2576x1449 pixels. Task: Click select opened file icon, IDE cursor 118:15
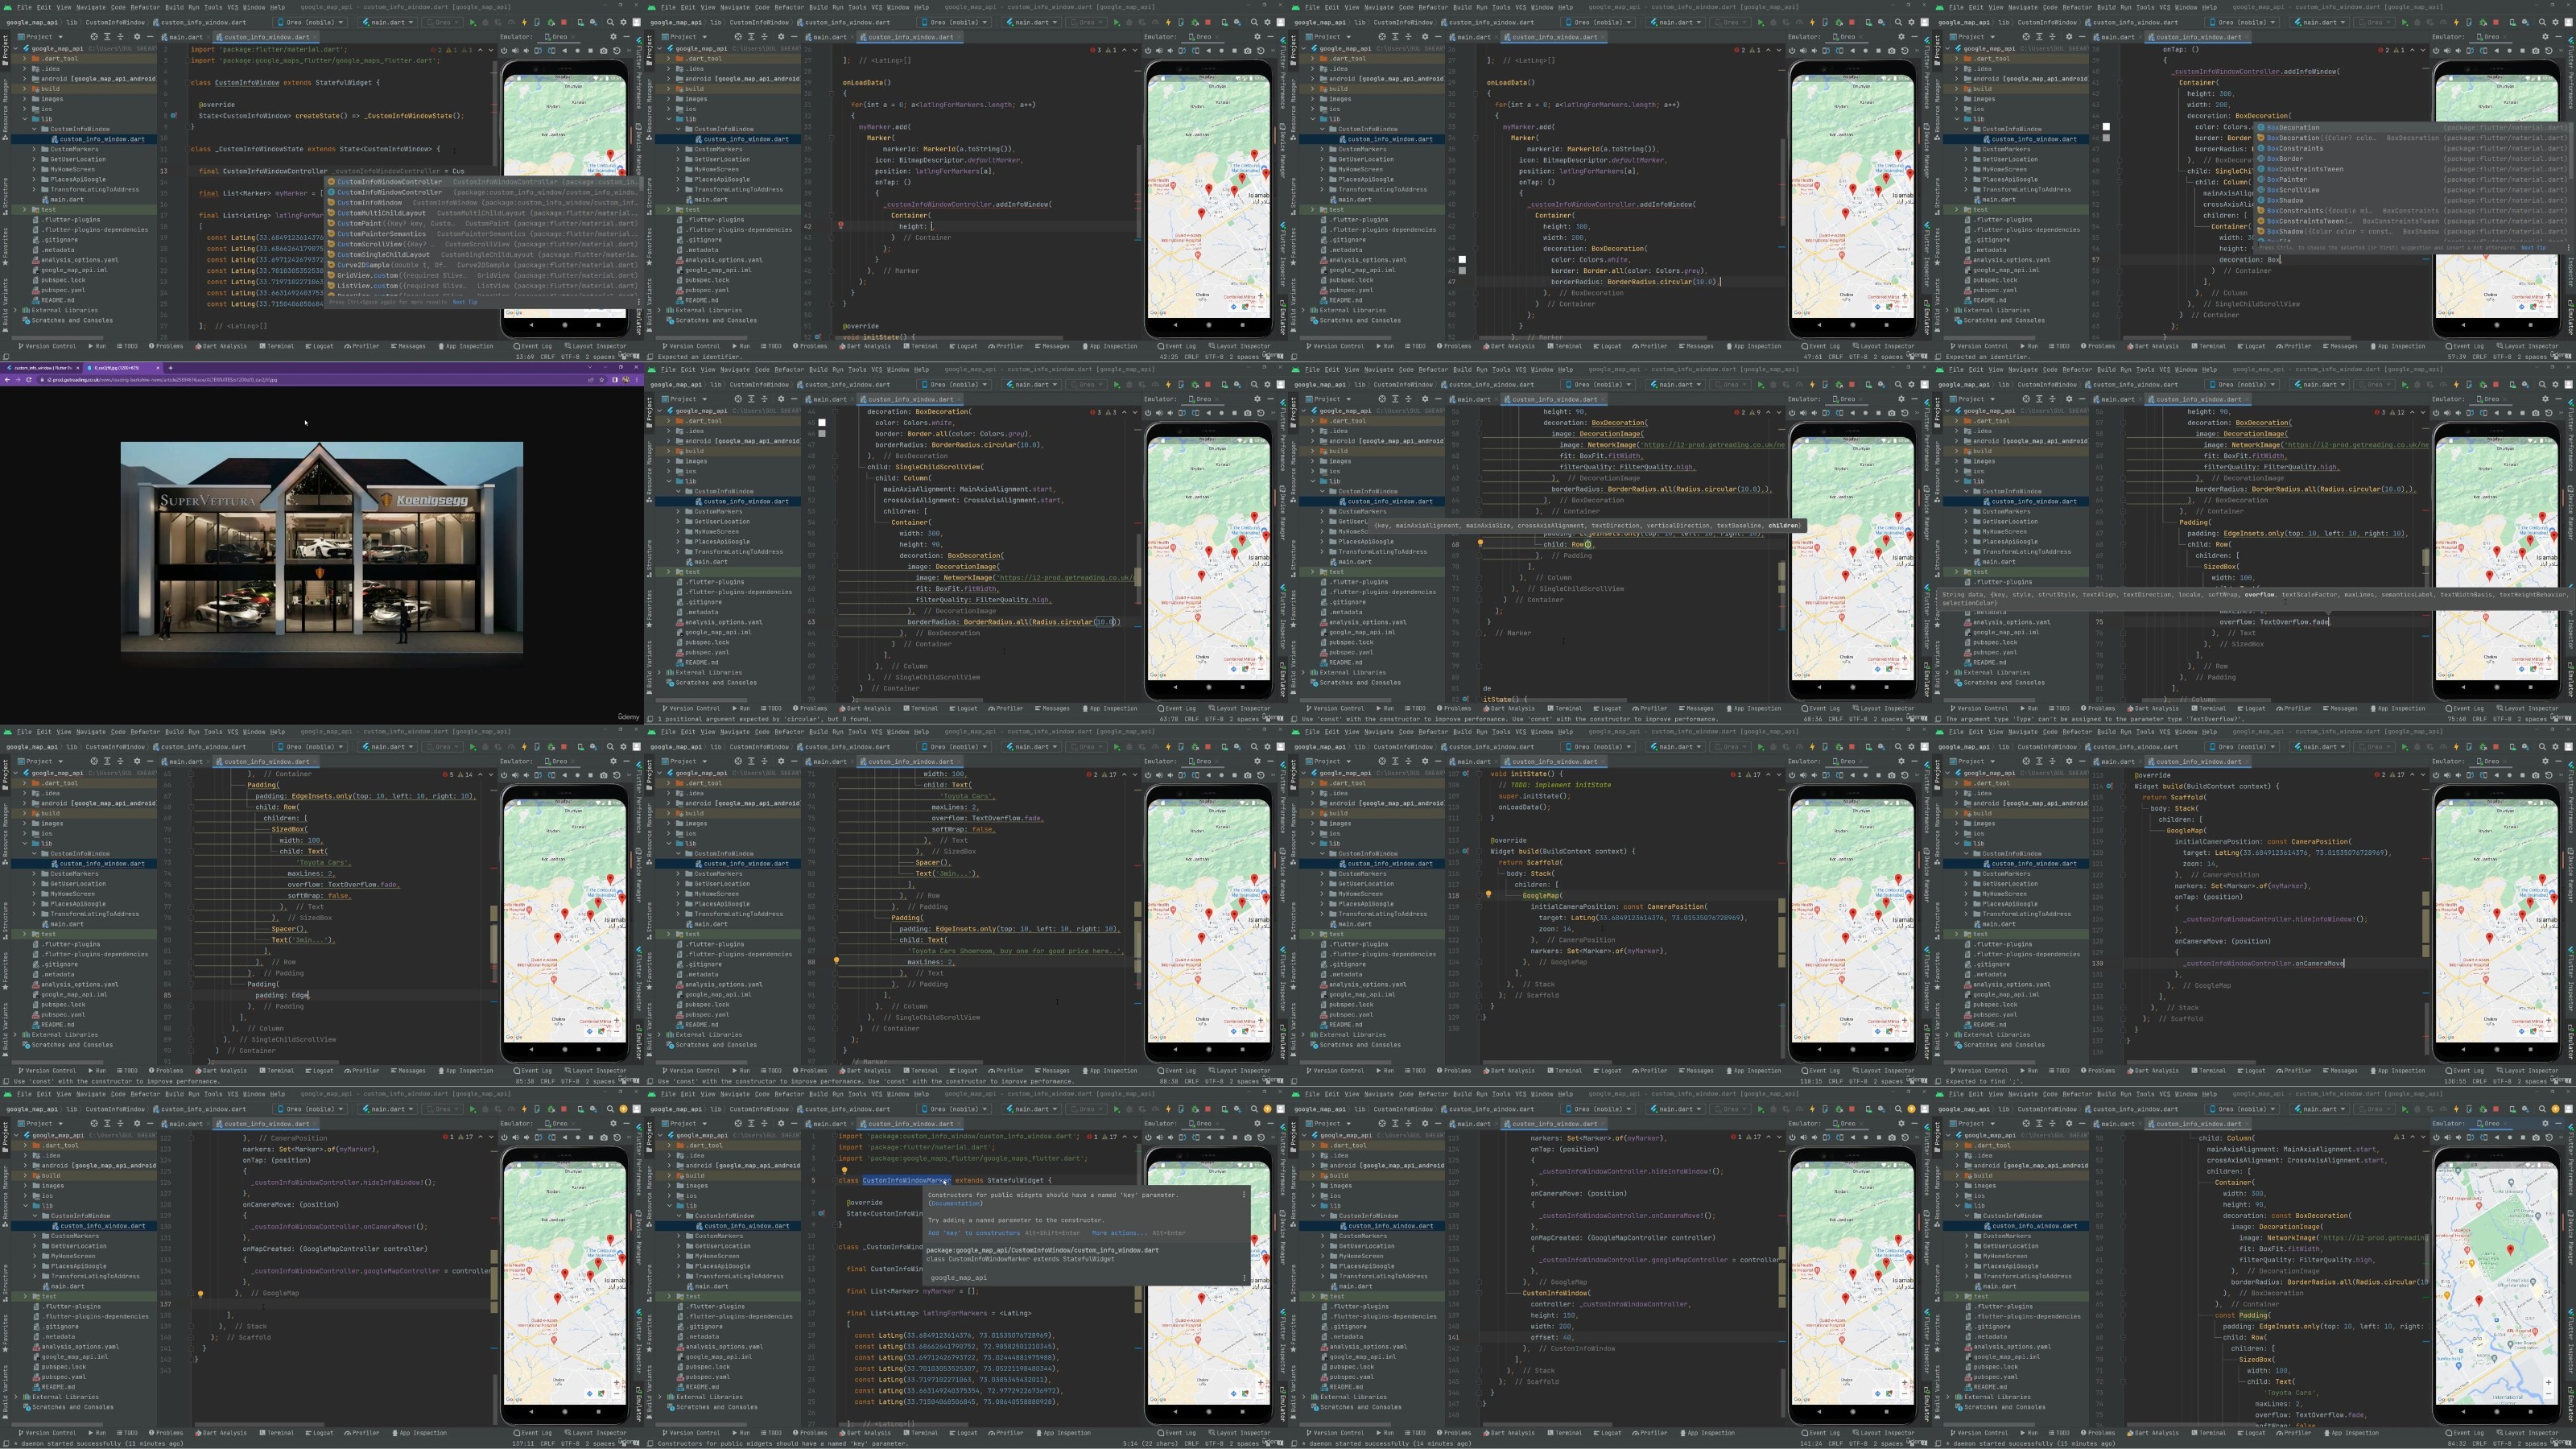(1382, 761)
